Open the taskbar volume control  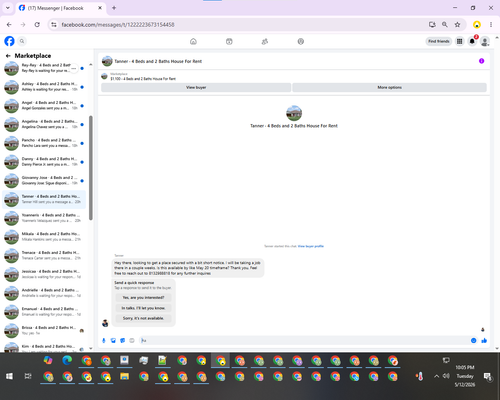(446, 376)
